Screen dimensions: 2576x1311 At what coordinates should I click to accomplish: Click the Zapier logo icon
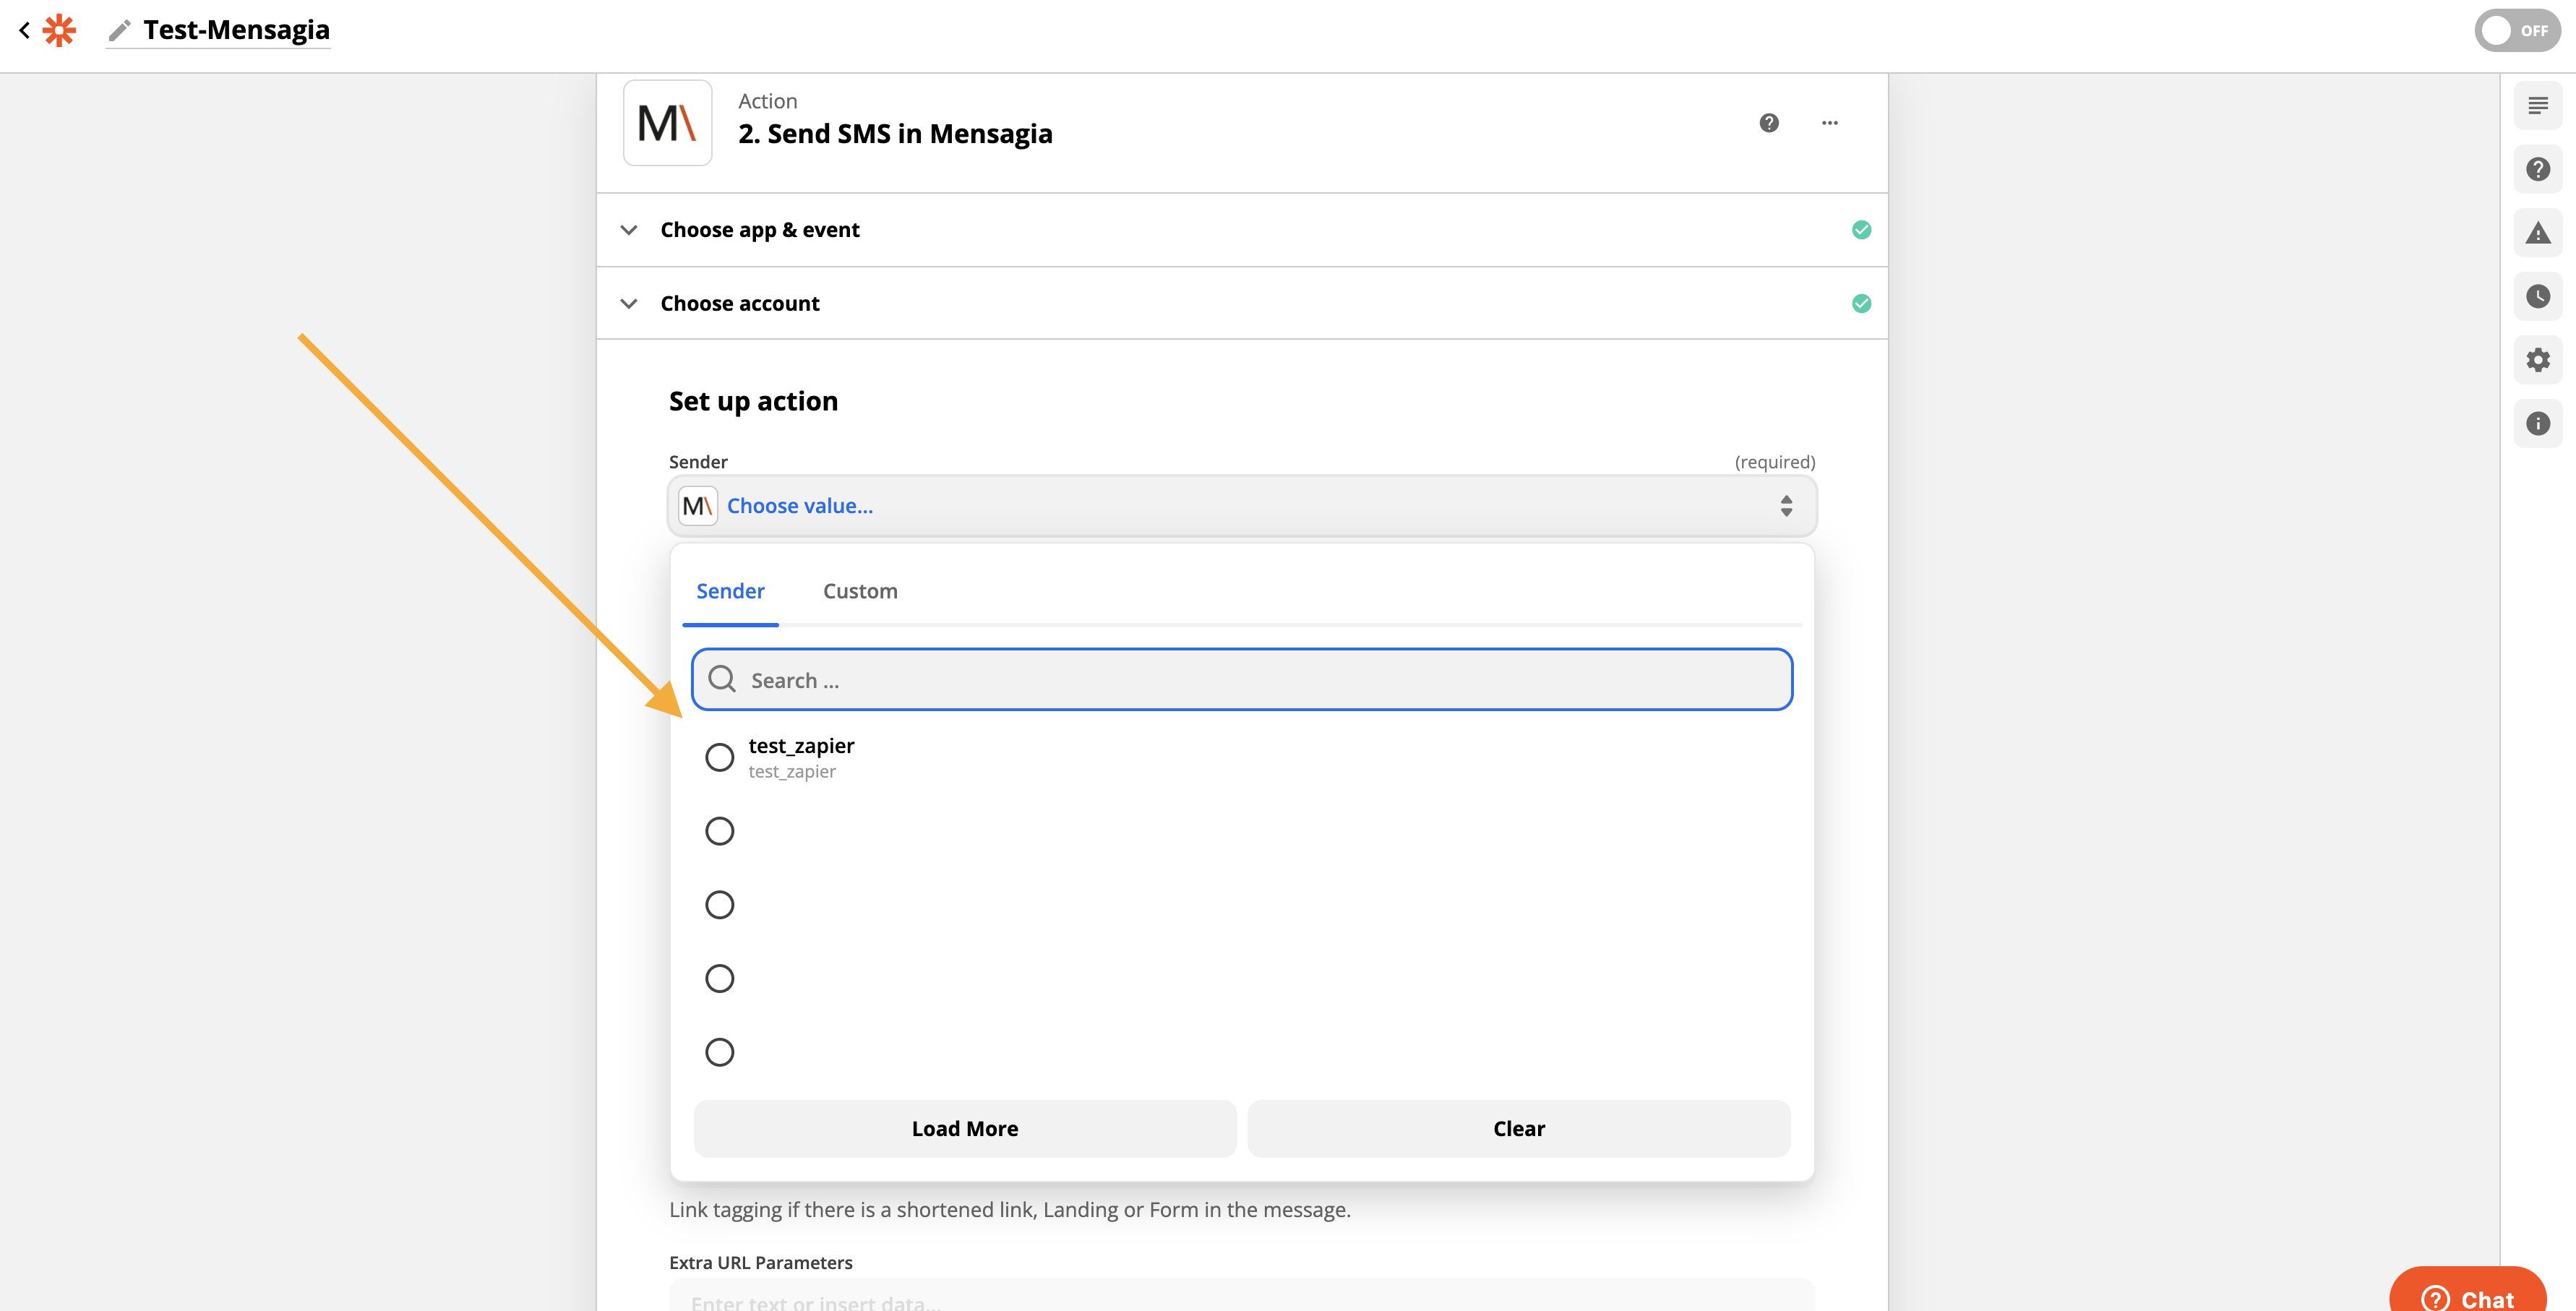point(60,30)
